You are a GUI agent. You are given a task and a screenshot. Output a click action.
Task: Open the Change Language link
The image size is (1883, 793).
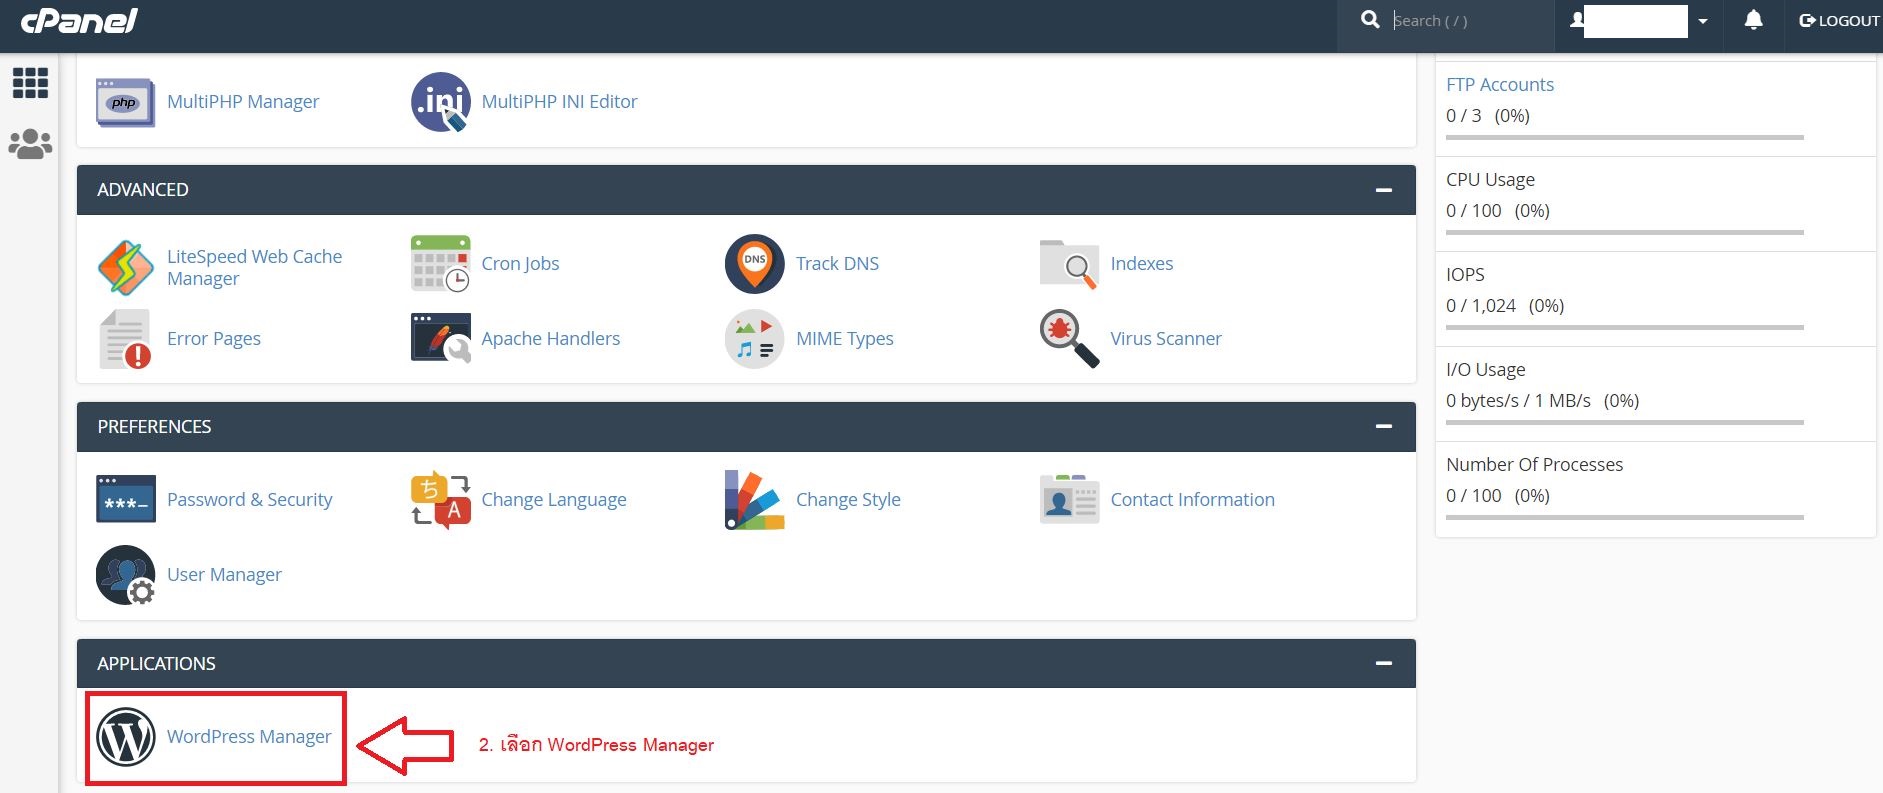tap(553, 500)
